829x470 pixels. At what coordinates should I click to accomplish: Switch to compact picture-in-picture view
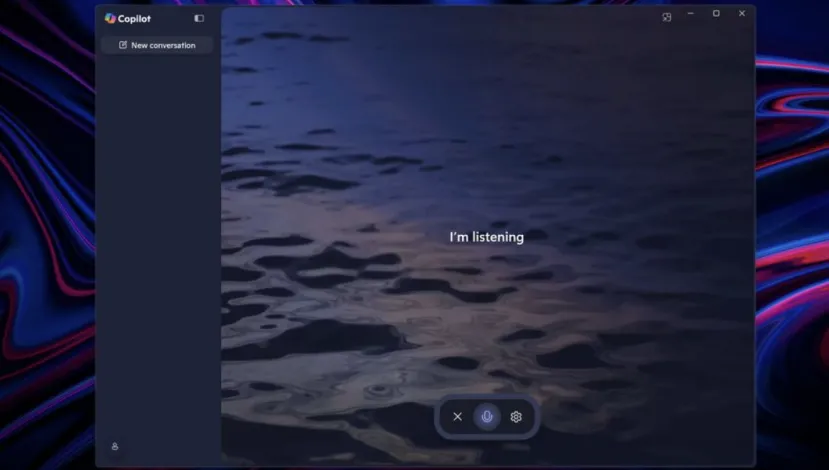pyautogui.click(x=667, y=17)
